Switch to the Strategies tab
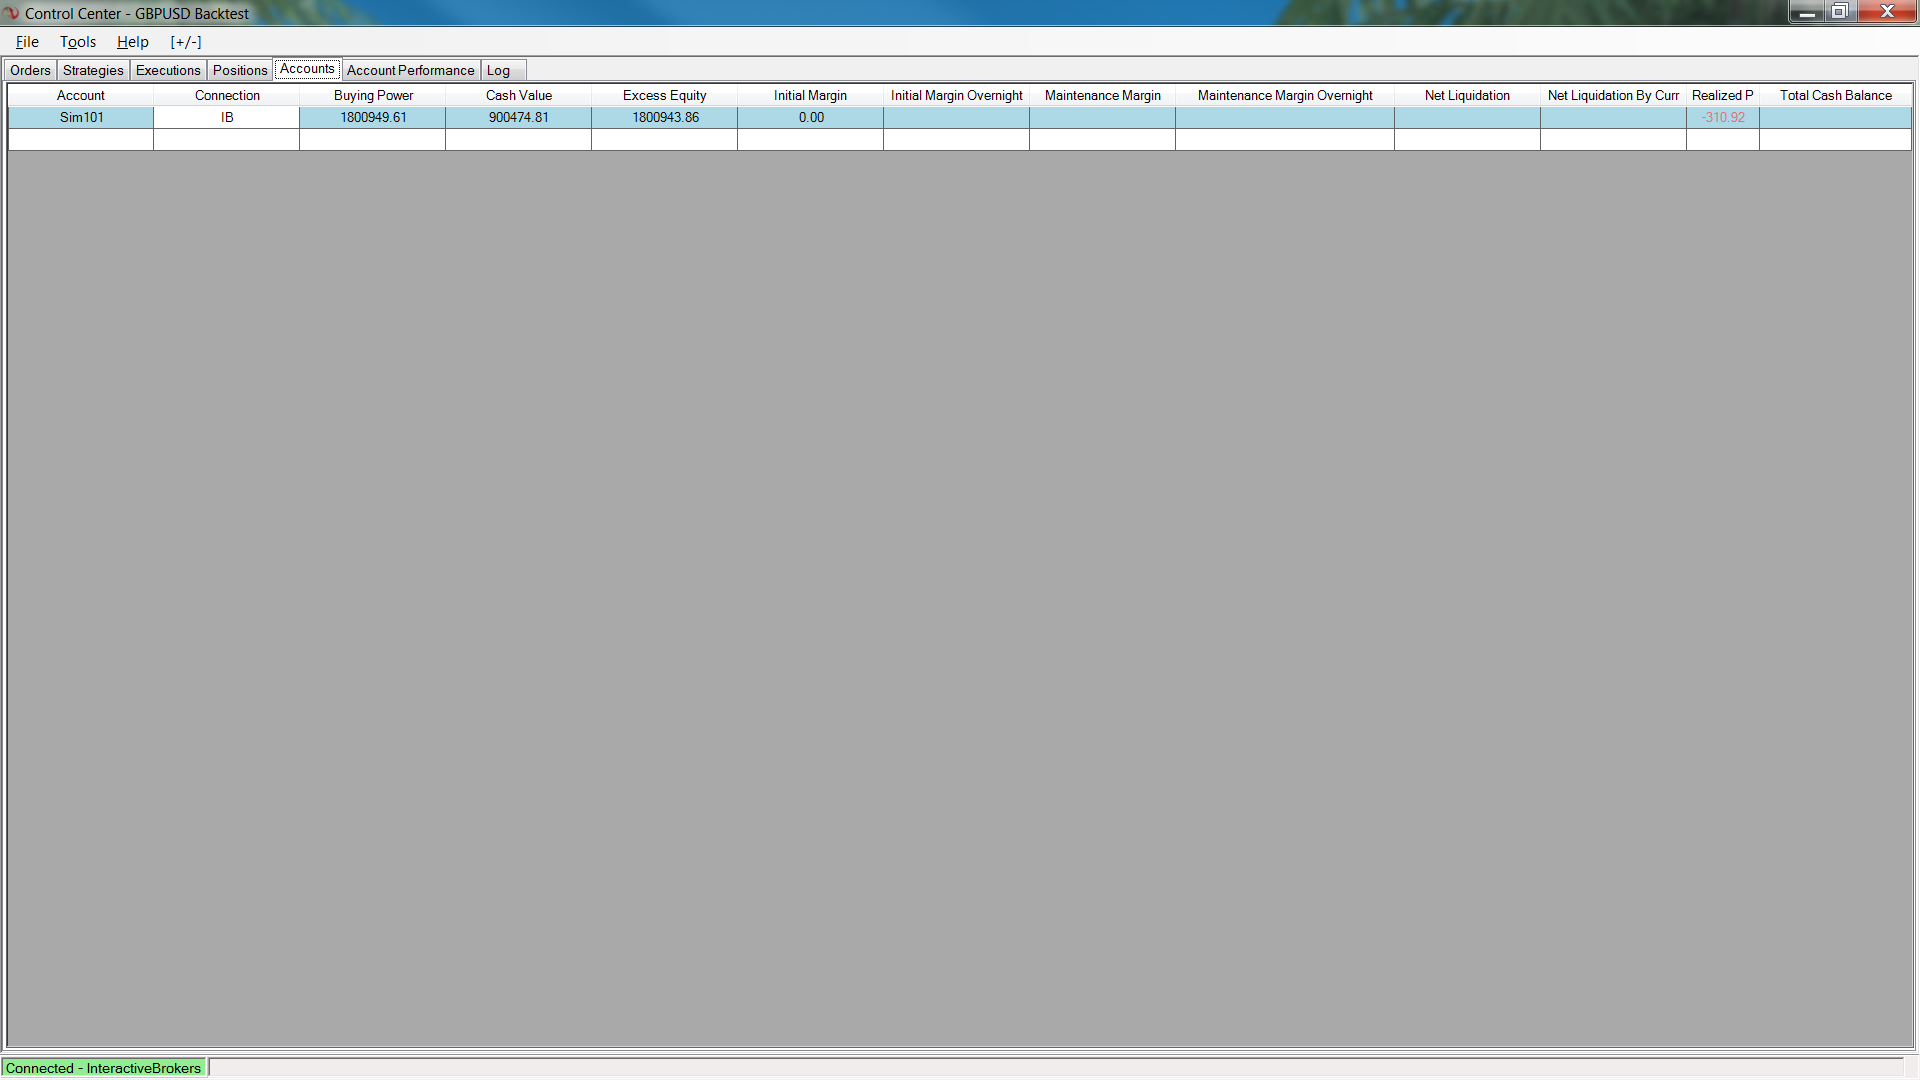Image resolution: width=1920 pixels, height=1080 pixels. pos(93,70)
